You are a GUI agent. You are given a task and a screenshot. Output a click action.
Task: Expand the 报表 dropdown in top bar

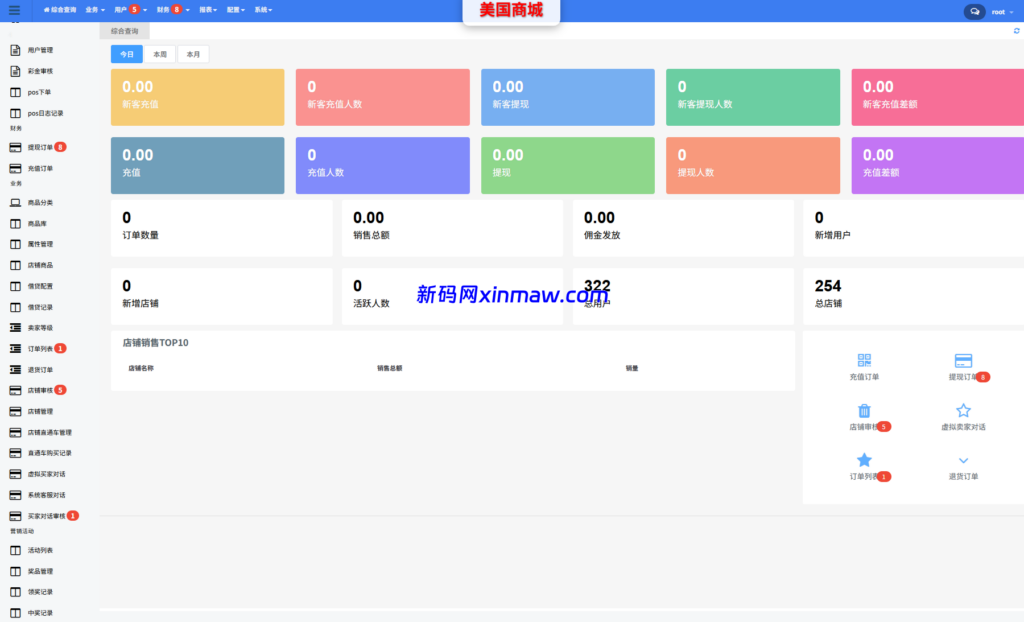(208, 10)
